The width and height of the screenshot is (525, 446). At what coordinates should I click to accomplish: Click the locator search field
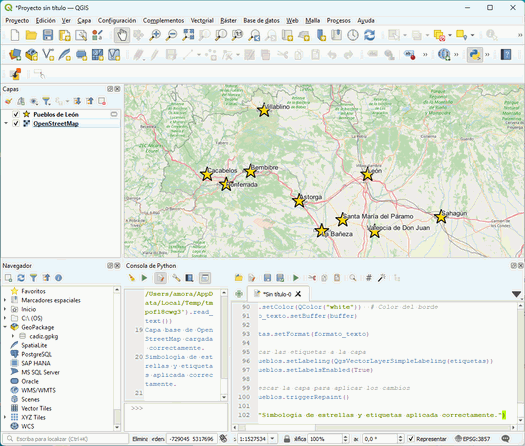[66, 439]
